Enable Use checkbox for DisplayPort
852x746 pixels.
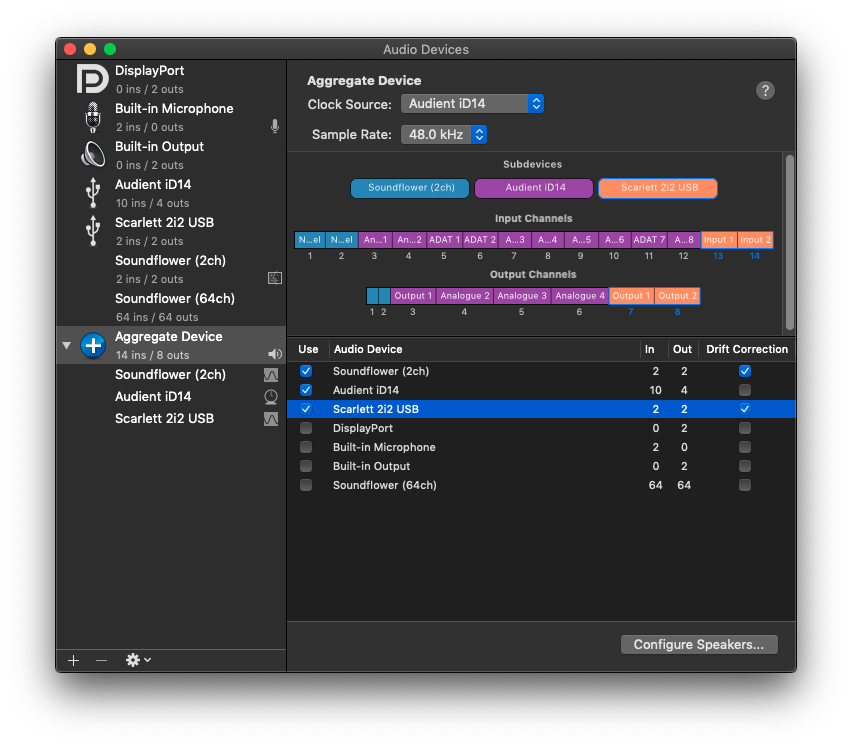tap(306, 428)
